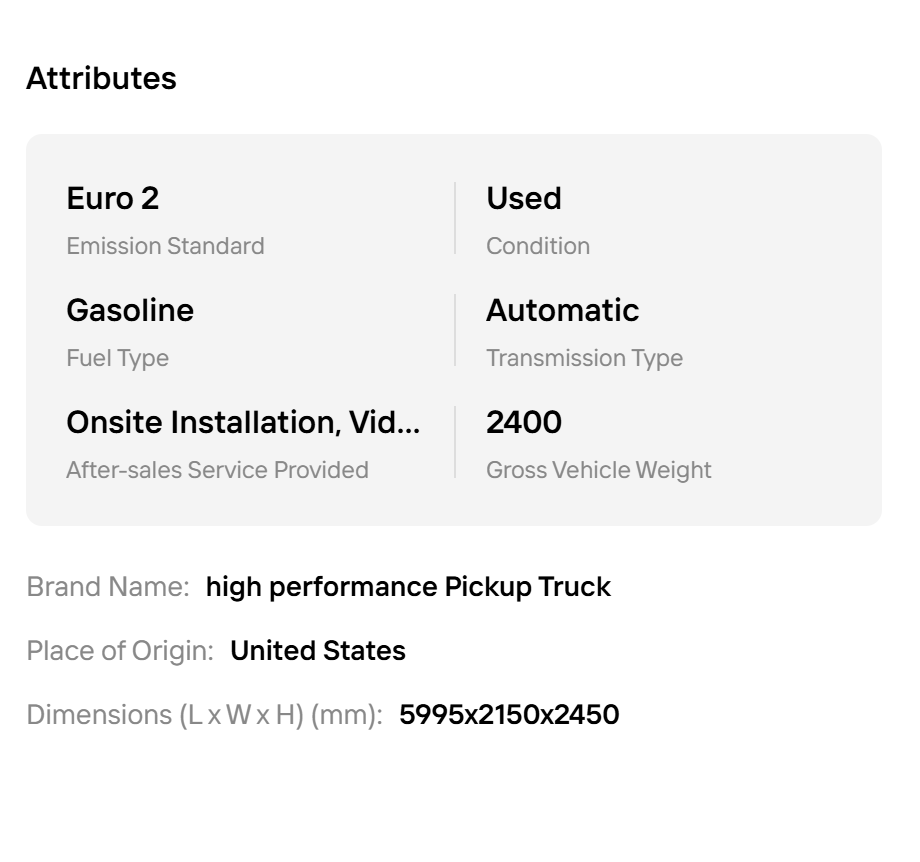Image resolution: width=920 pixels, height=862 pixels.
Task: Select the Used condition value
Action: click(523, 199)
